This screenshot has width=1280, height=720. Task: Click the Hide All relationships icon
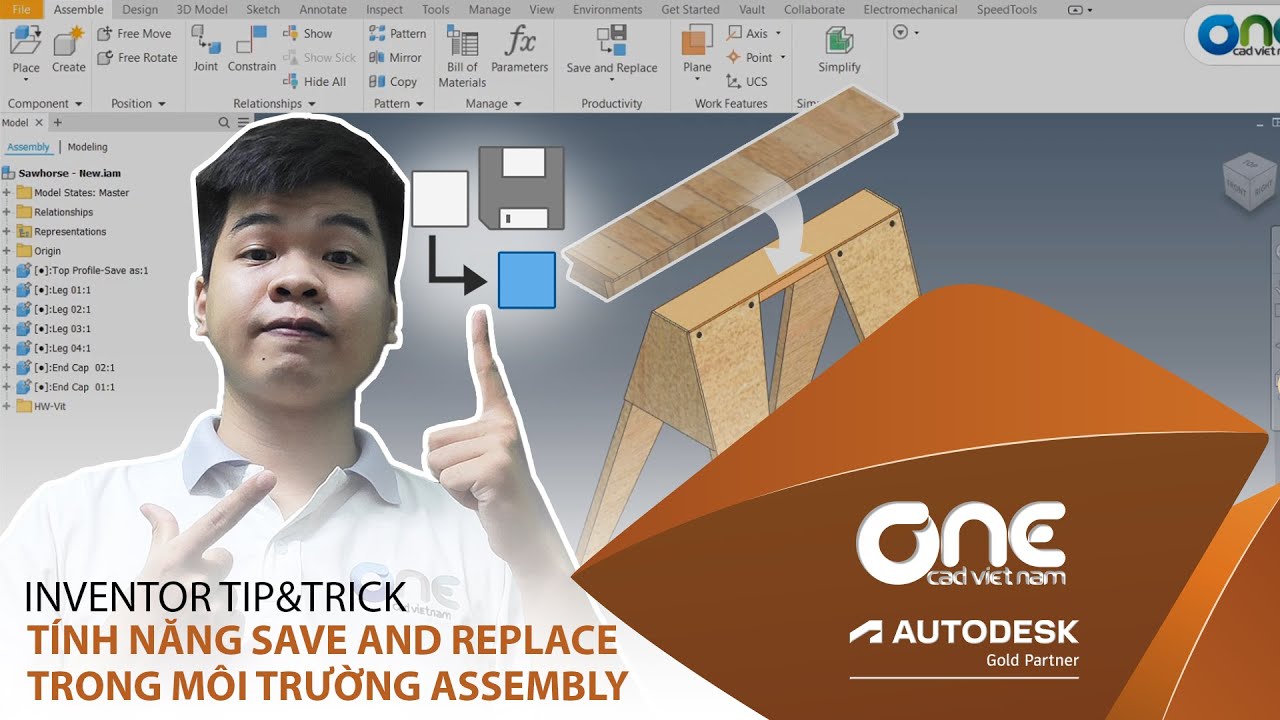[x=291, y=81]
